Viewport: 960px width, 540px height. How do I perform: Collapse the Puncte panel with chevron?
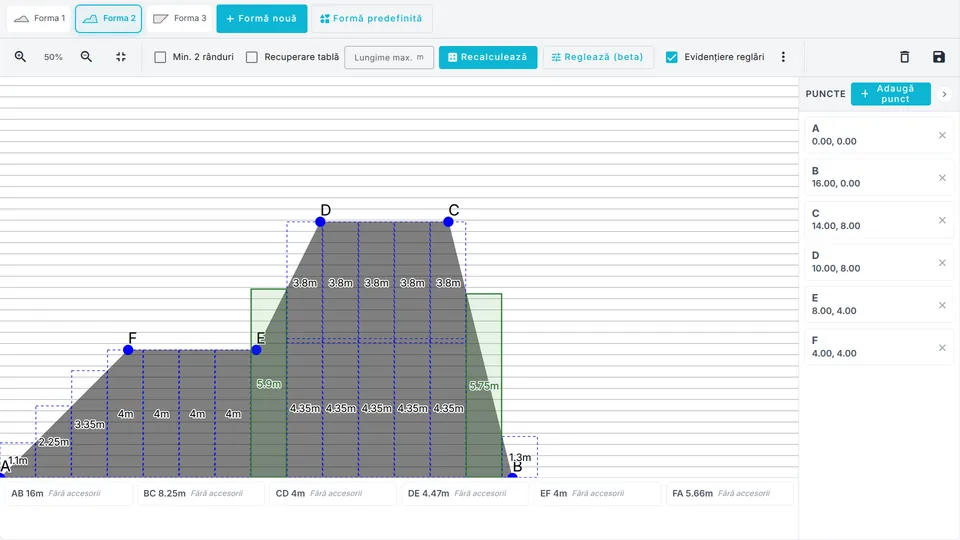[944, 94]
